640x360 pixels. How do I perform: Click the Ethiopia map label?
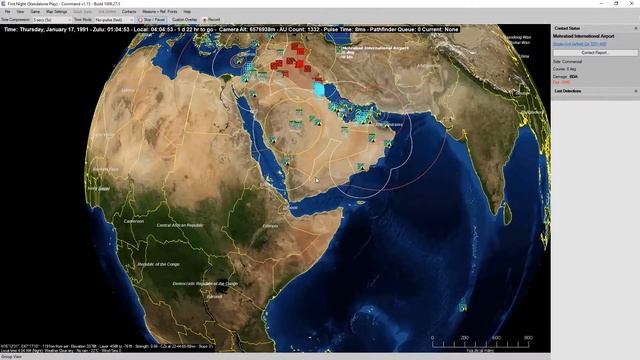270,226
